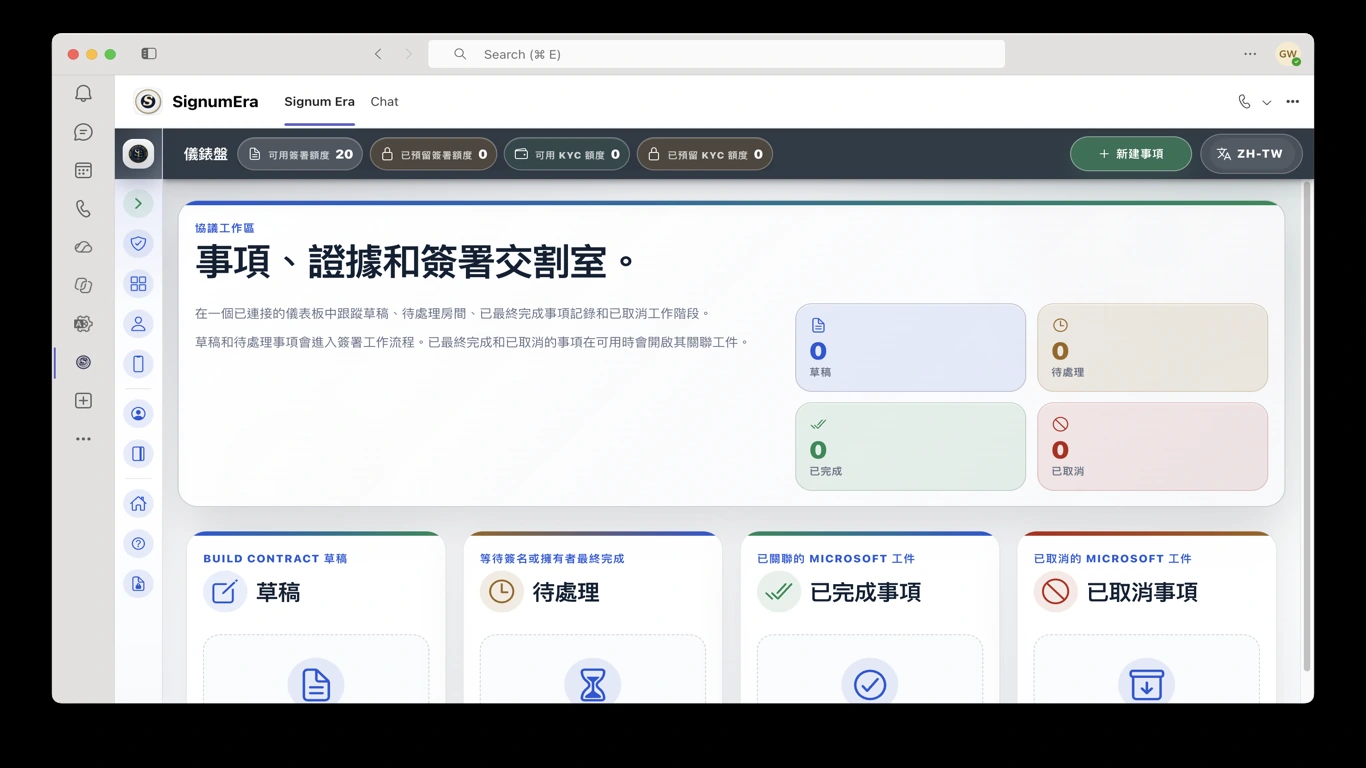The height and width of the screenshot is (768, 1366).
Task: Open the circled account profile icon
Action: (x=138, y=414)
